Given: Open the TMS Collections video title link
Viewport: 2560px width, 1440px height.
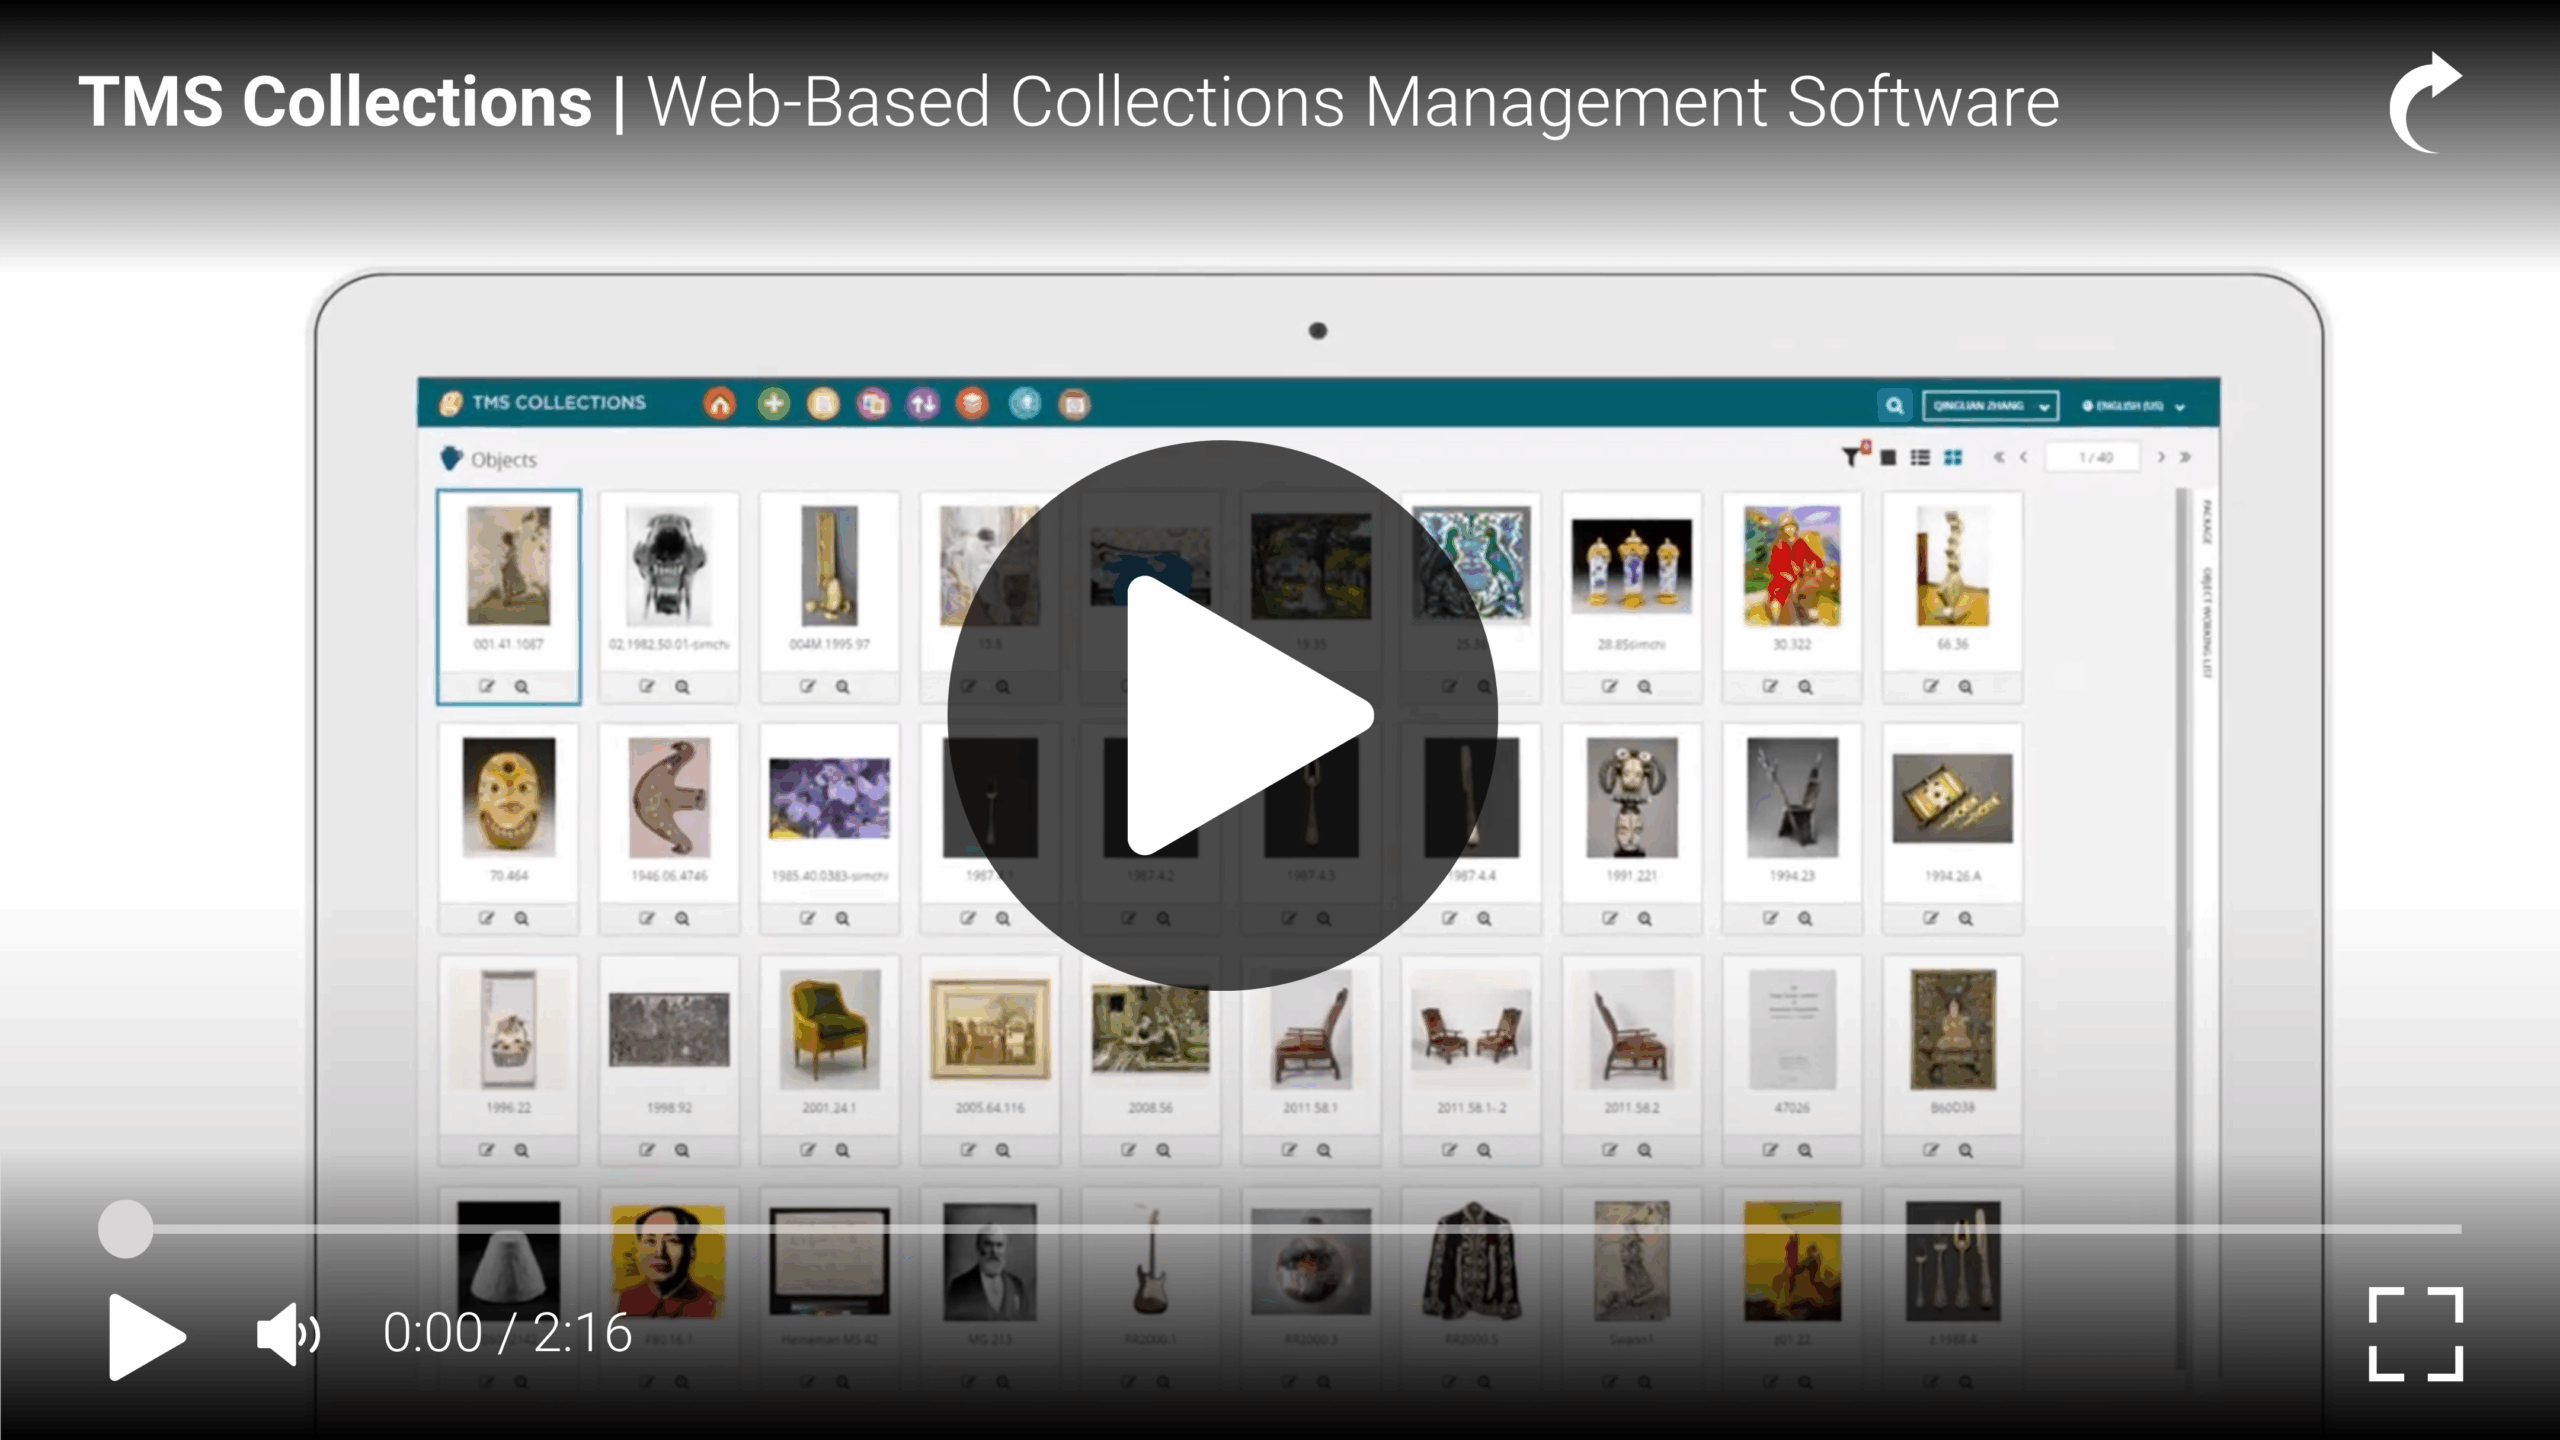Looking at the screenshot, I should (x=1069, y=102).
